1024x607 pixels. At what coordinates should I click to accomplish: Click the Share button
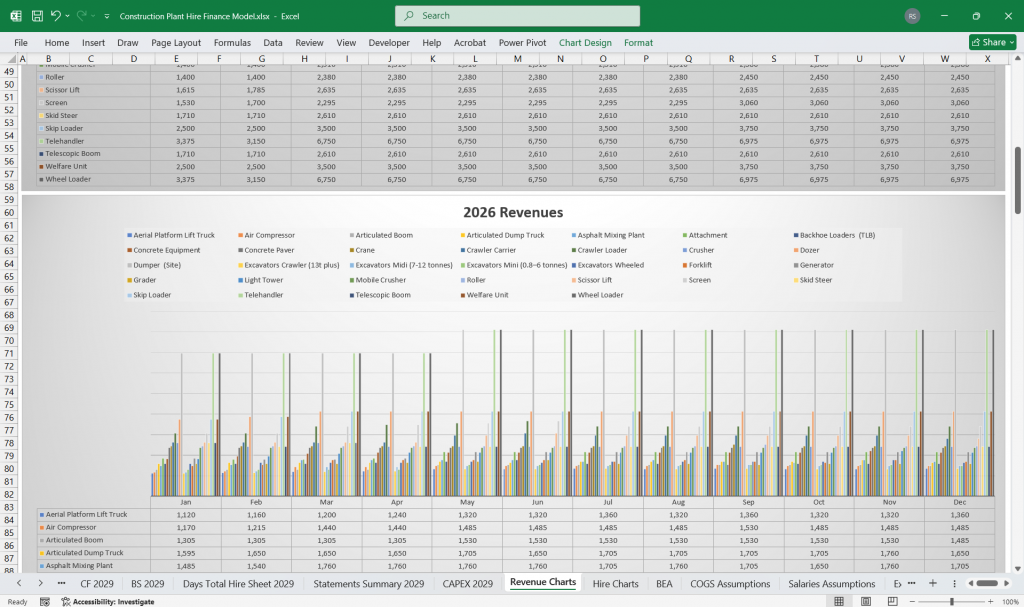pos(991,42)
